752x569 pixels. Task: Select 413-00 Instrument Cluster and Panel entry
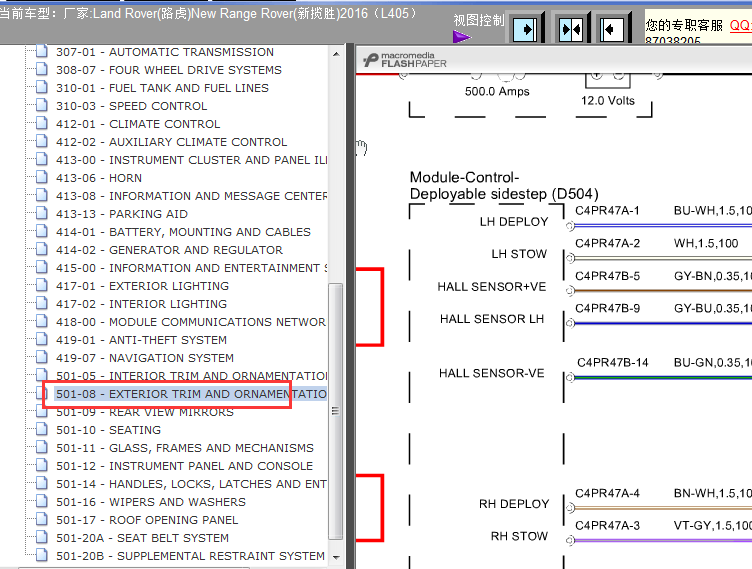(191, 160)
